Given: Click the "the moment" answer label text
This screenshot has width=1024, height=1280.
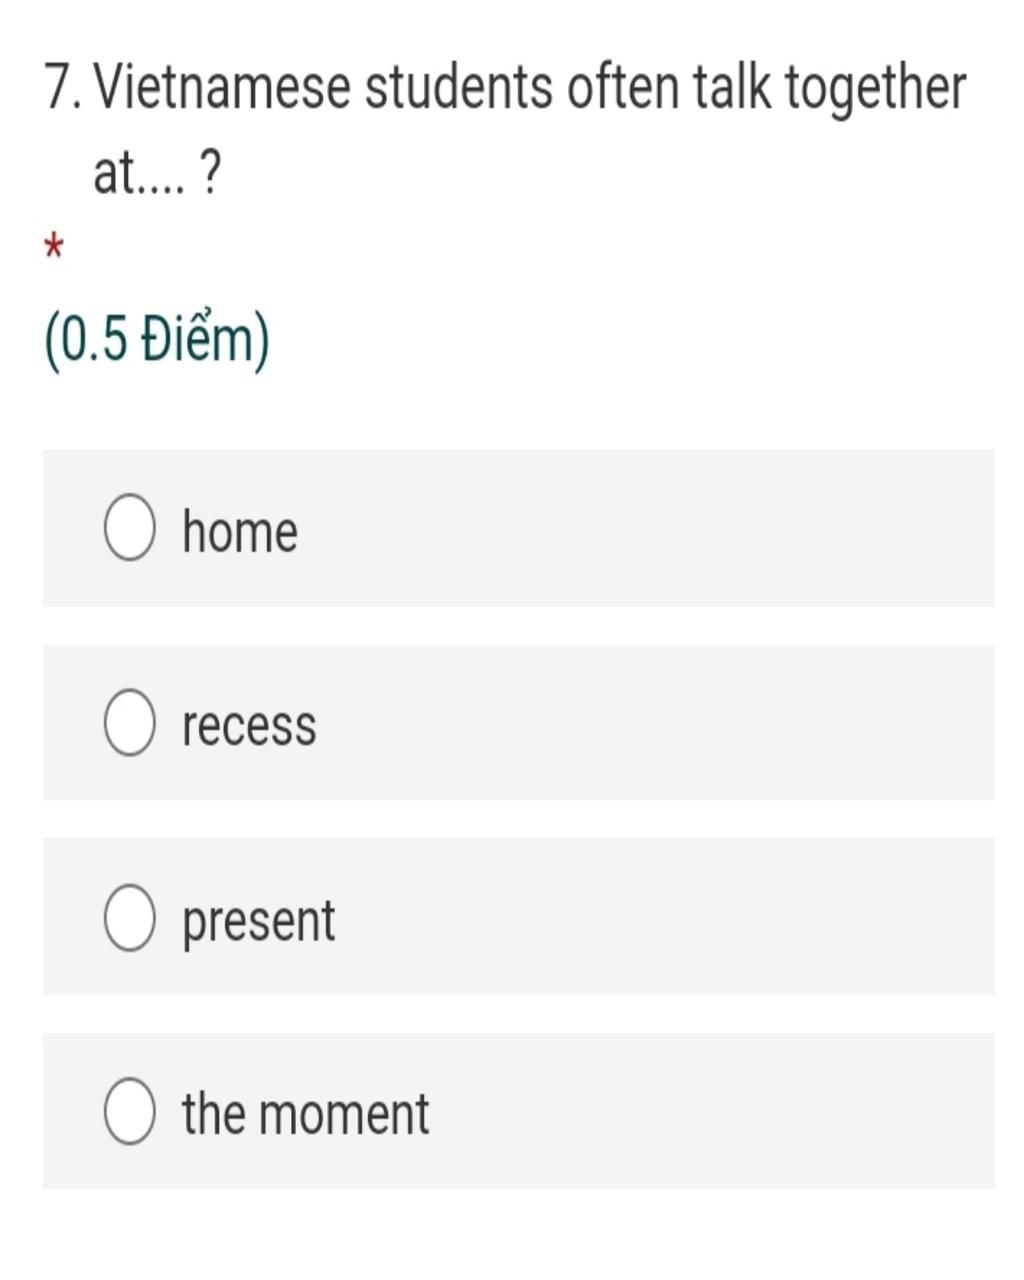Looking at the screenshot, I should tap(305, 1113).
